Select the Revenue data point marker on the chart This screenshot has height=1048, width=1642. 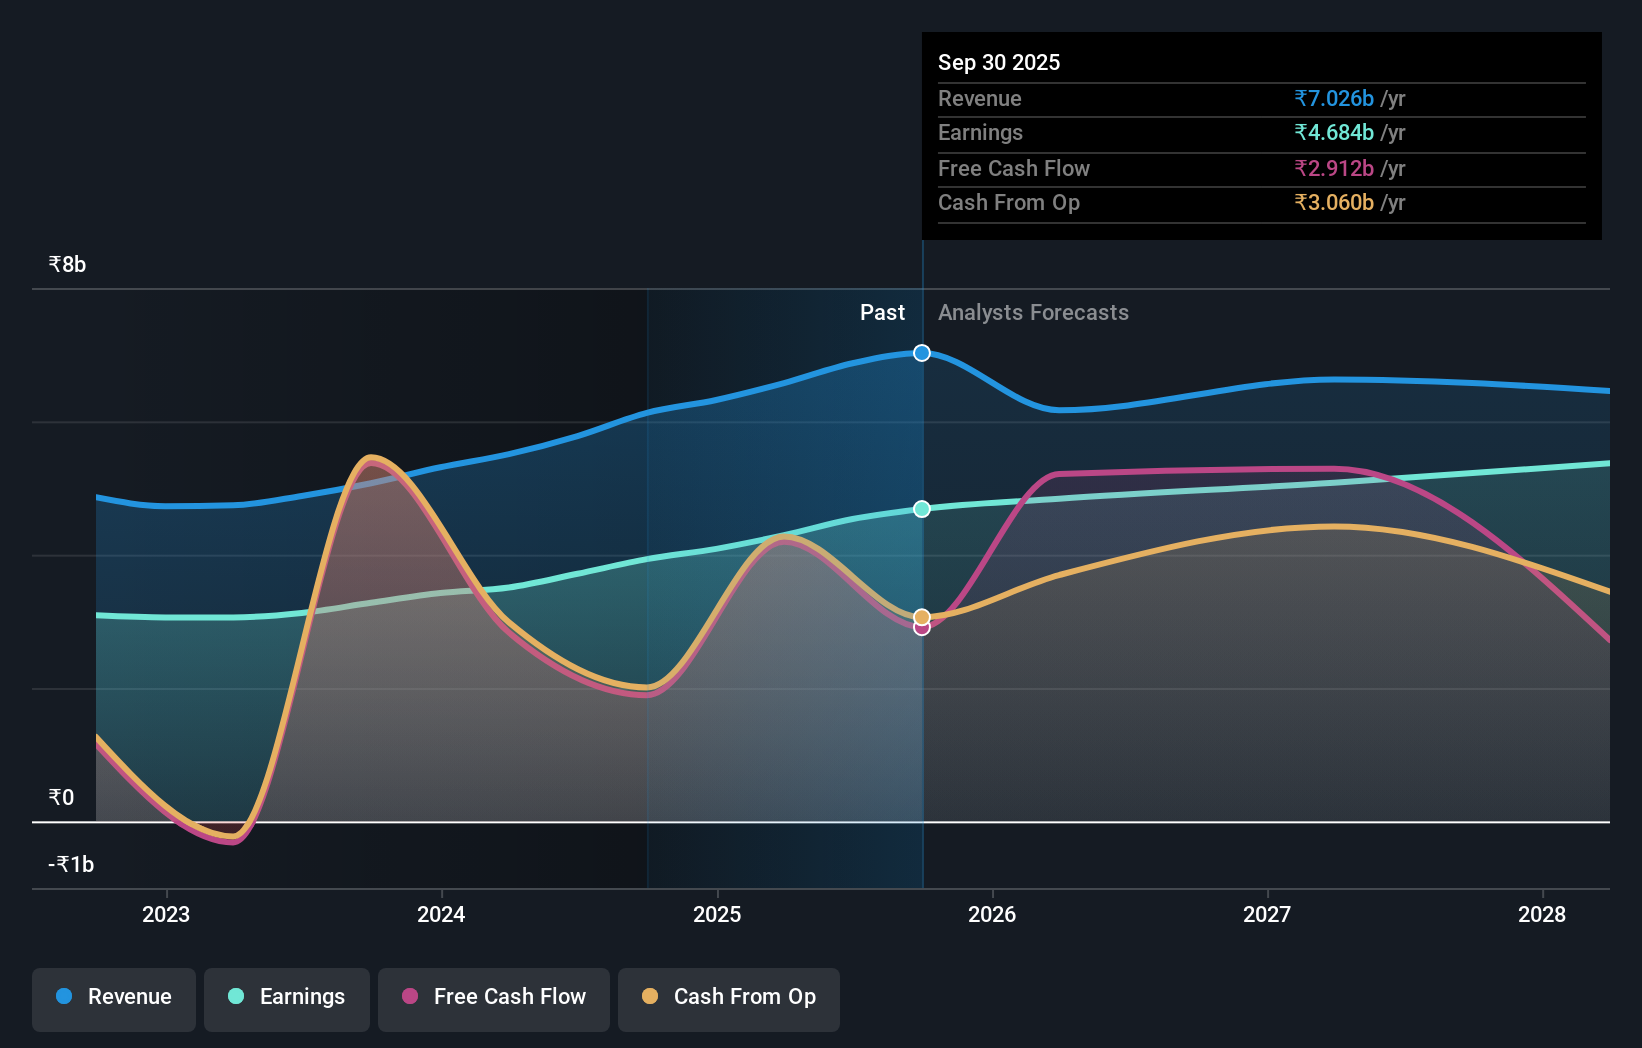[x=921, y=352]
